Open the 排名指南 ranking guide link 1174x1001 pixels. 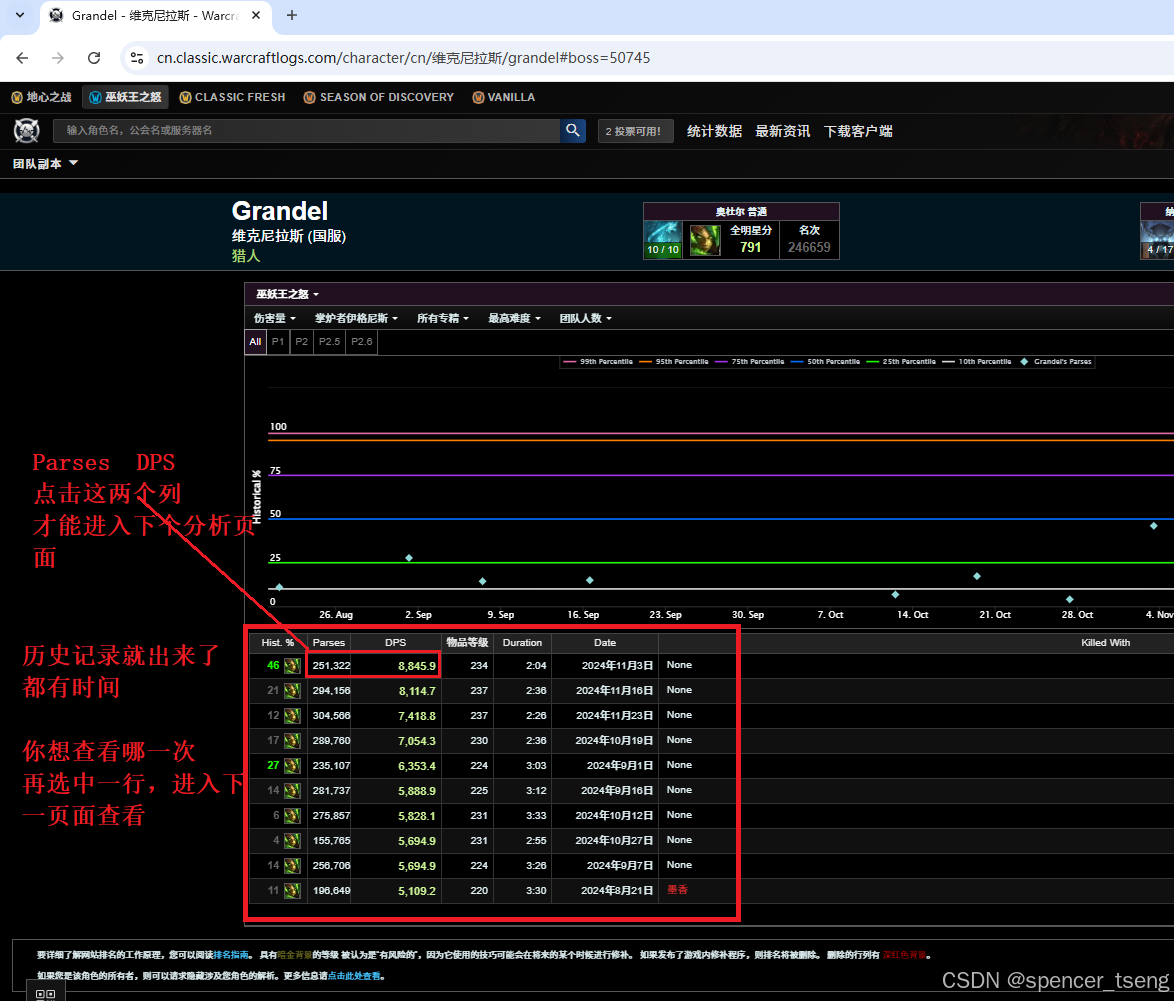(231, 955)
